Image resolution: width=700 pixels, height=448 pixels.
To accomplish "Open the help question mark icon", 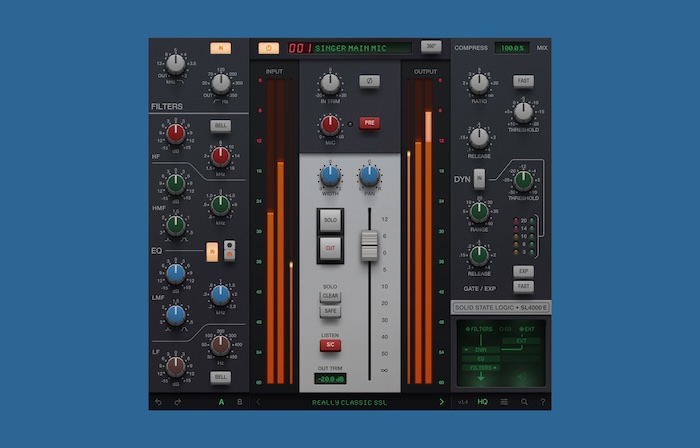I will point(542,402).
